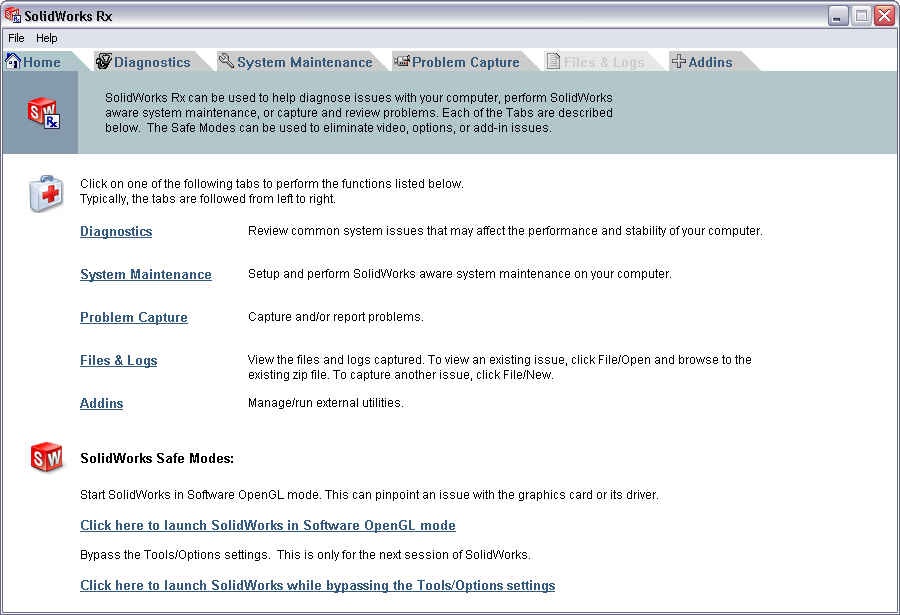Click 'Manage/run external utilities.' text
This screenshot has width=900, height=615.
pyautogui.click(x=325, y=403)
